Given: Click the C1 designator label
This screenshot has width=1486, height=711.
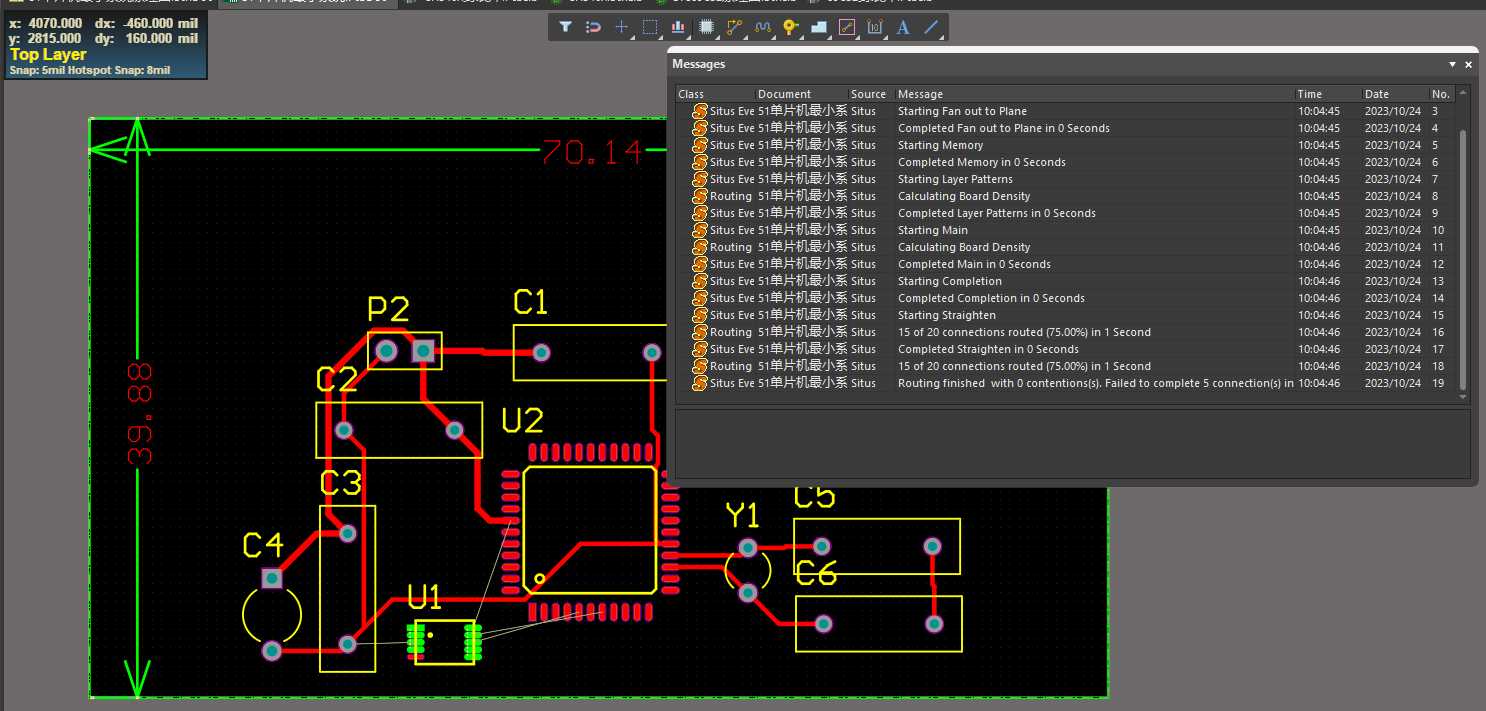Looking at the screenshot, I should 530,302.
